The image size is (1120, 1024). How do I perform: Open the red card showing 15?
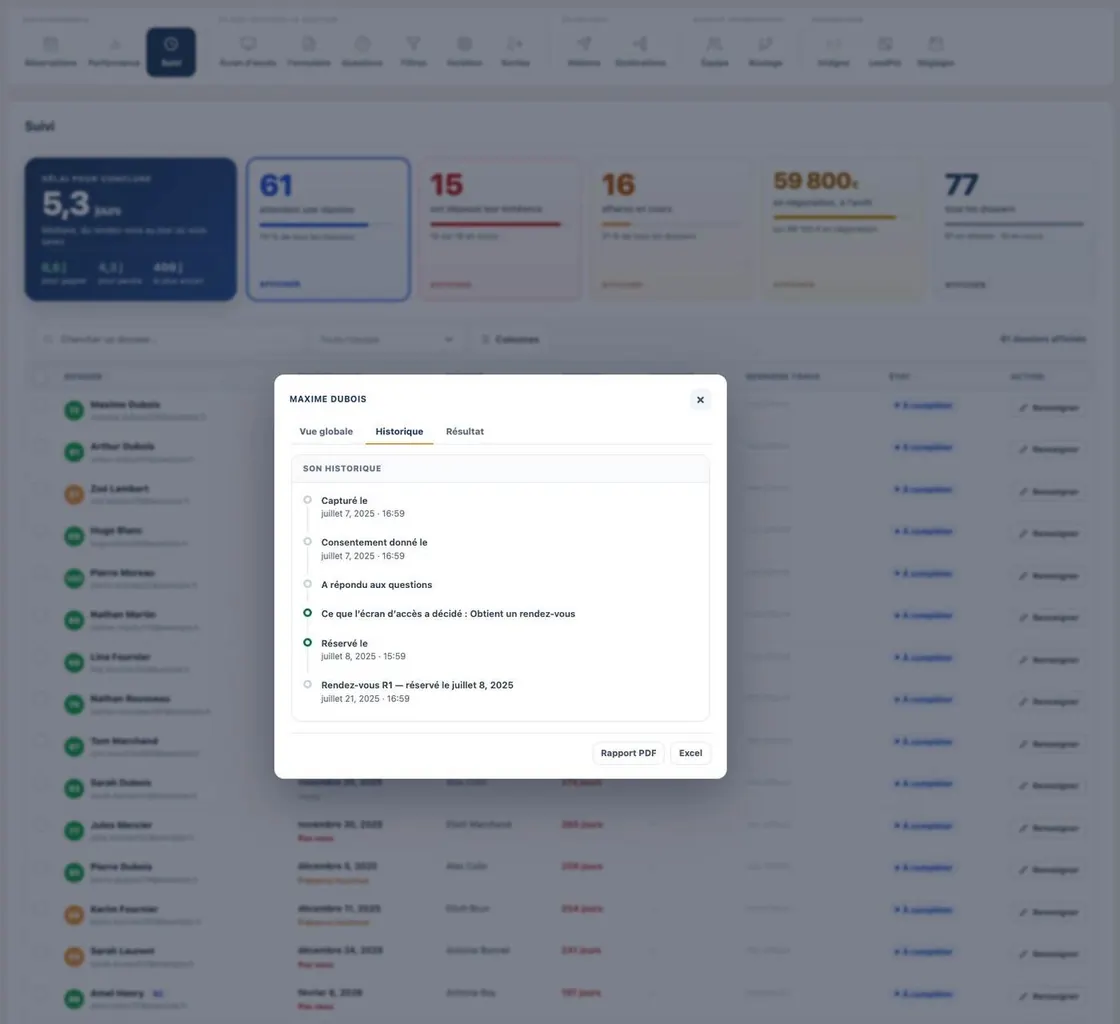point(499,229)
